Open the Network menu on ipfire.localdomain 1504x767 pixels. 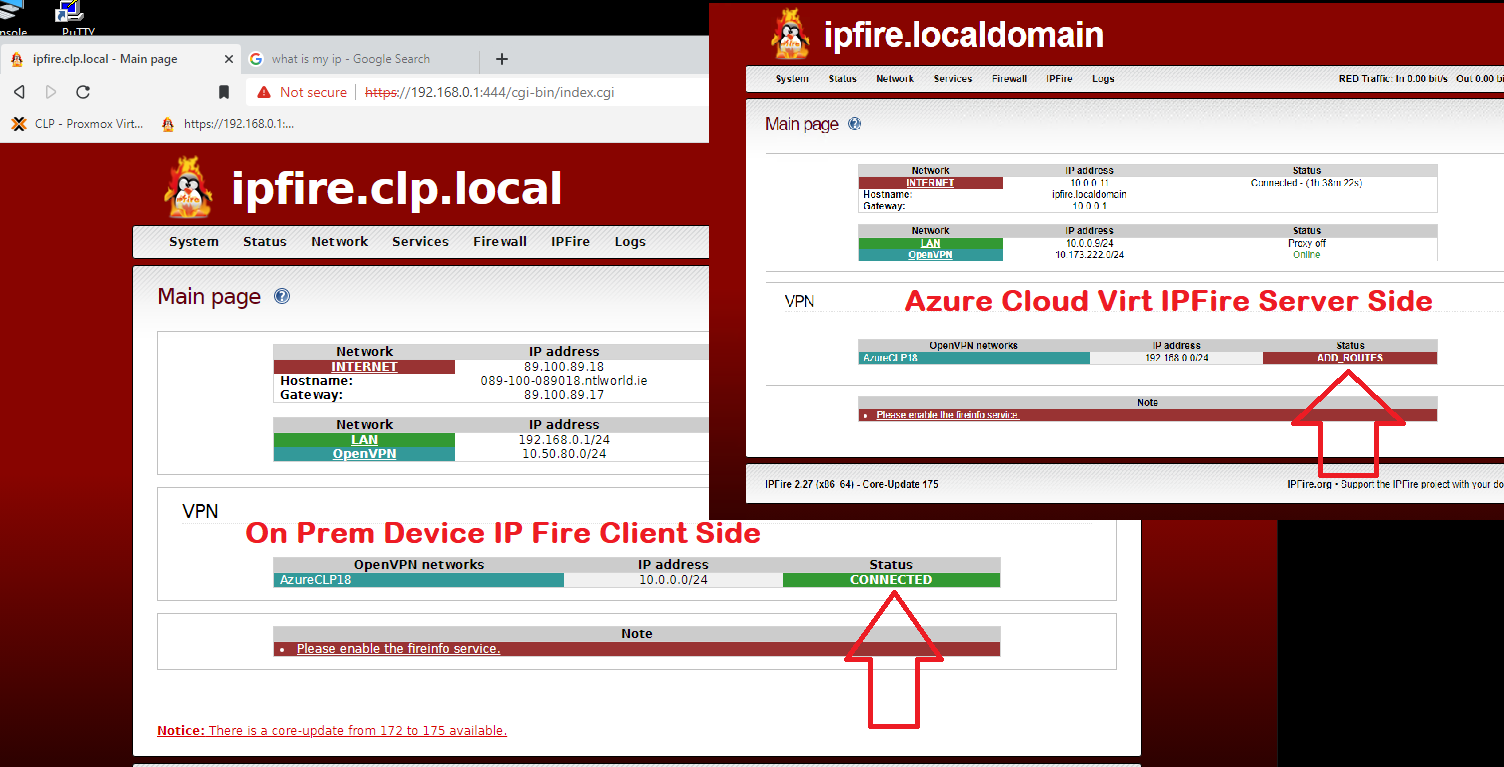(x=895, y=79)
